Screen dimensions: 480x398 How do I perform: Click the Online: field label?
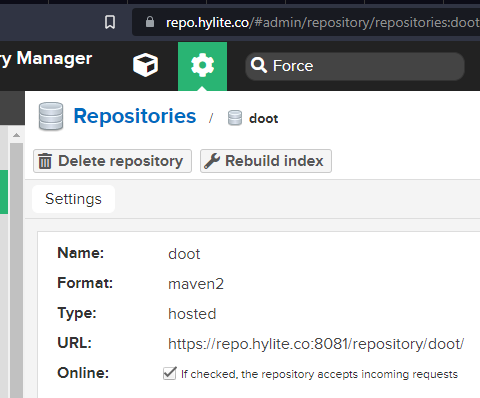point(83,373)
